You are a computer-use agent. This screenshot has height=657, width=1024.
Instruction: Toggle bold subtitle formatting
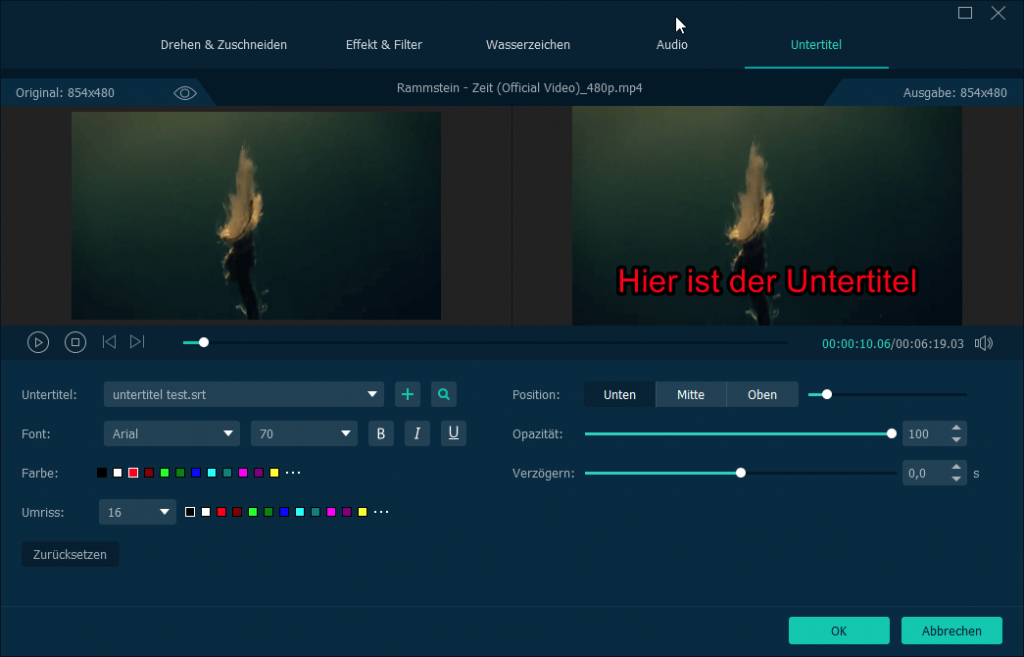tap(381, 433)
